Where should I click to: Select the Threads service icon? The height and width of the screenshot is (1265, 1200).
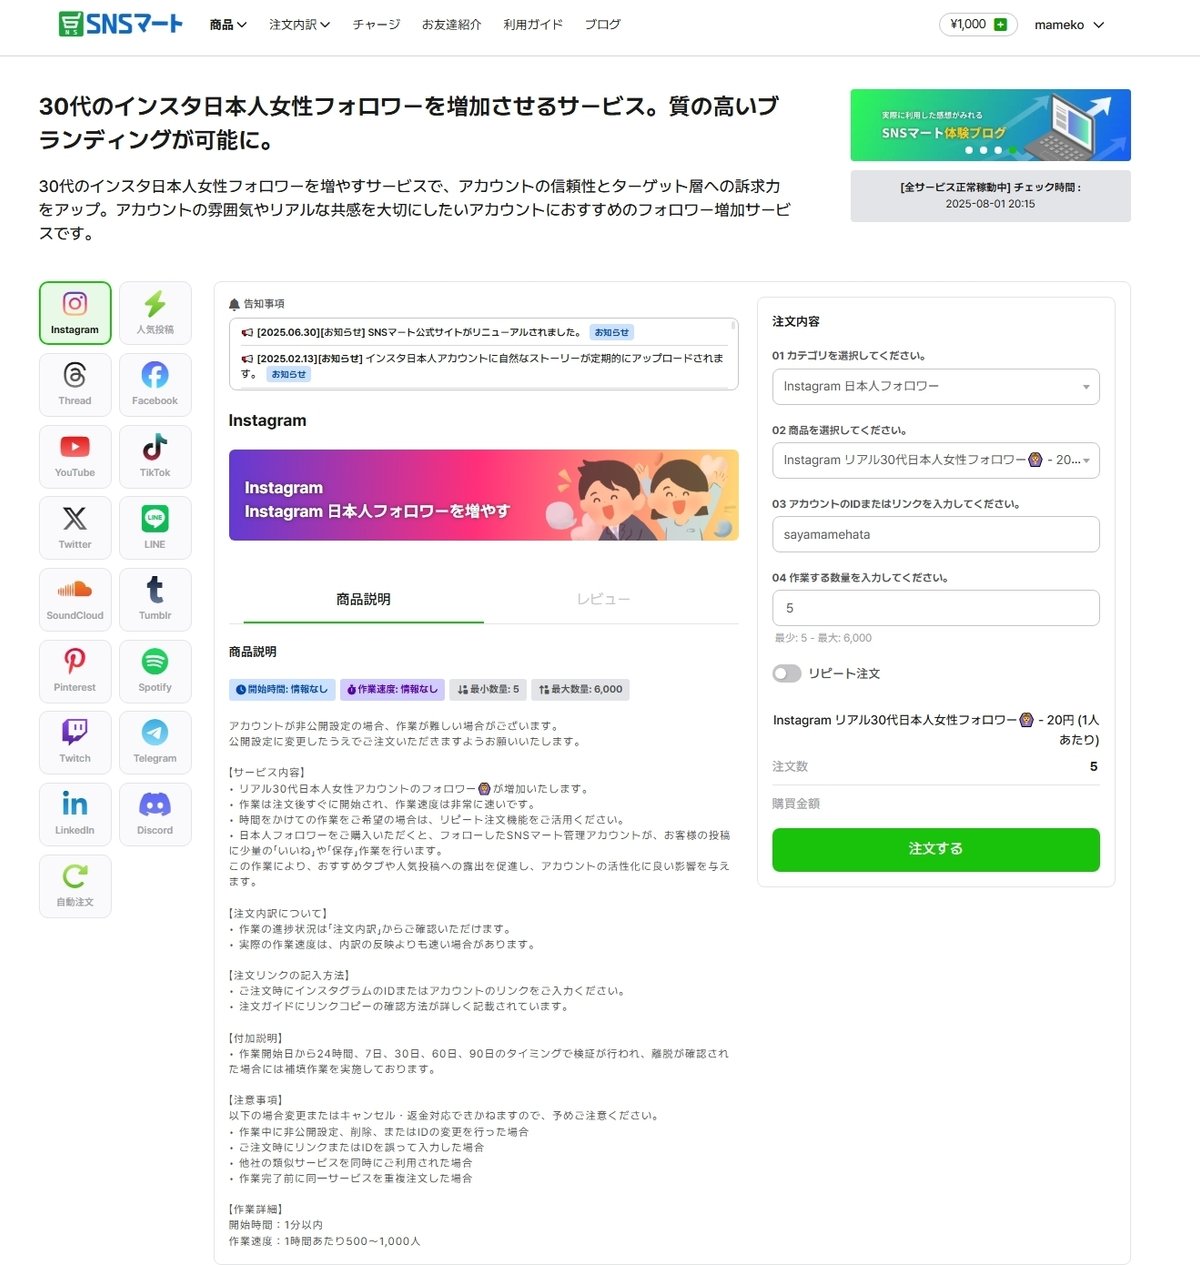coord(74,384)
